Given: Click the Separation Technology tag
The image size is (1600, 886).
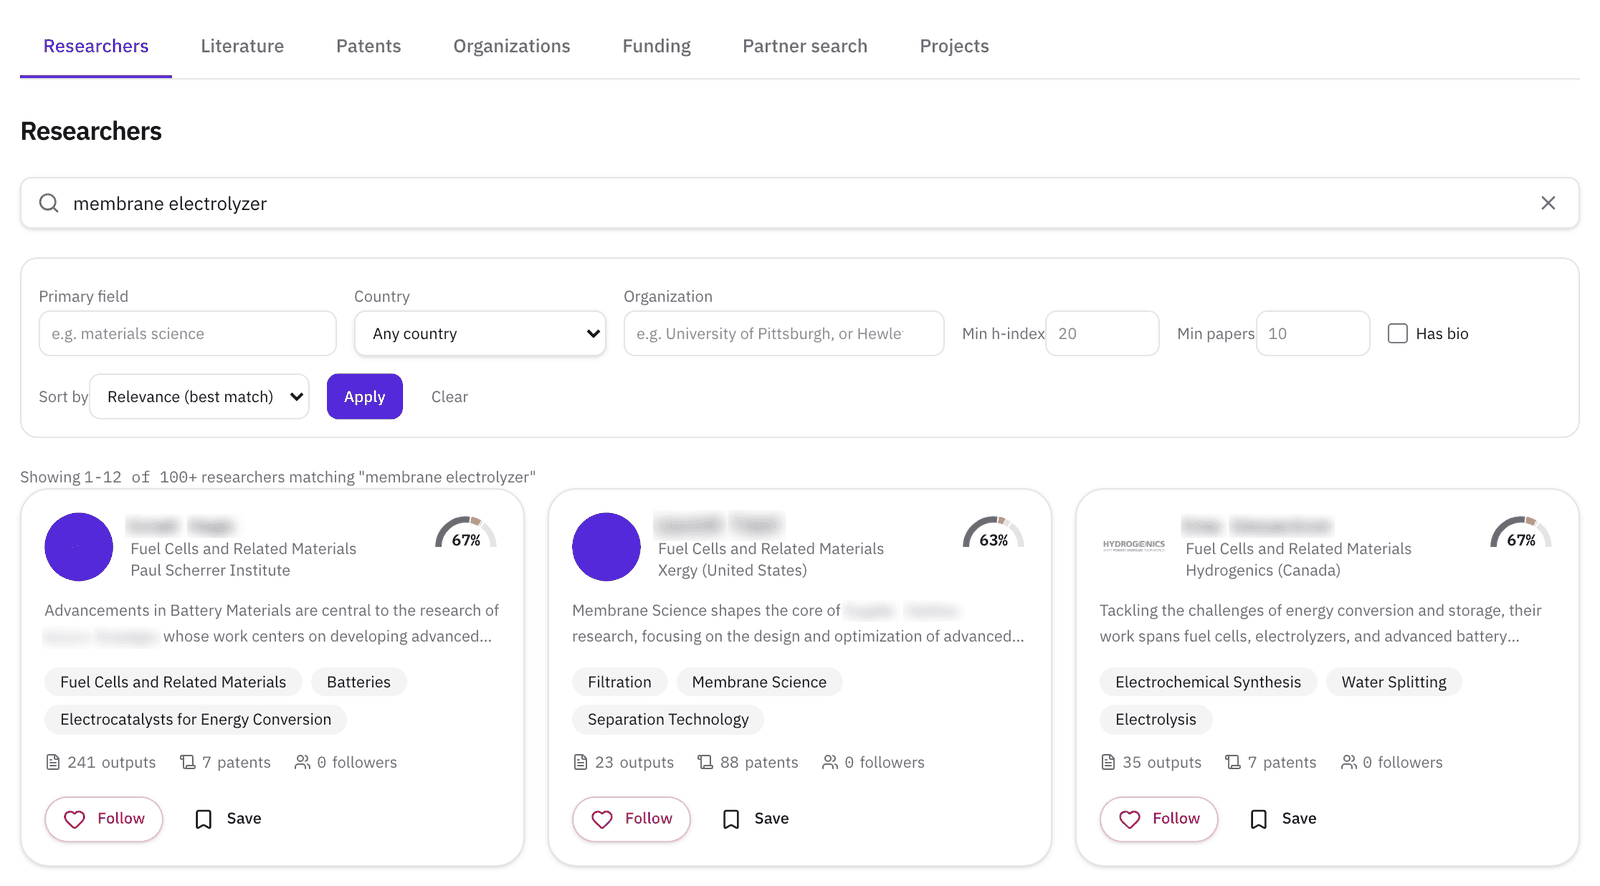Looking at the screenshot, I should pyautogui.click(x=668, y=719).
